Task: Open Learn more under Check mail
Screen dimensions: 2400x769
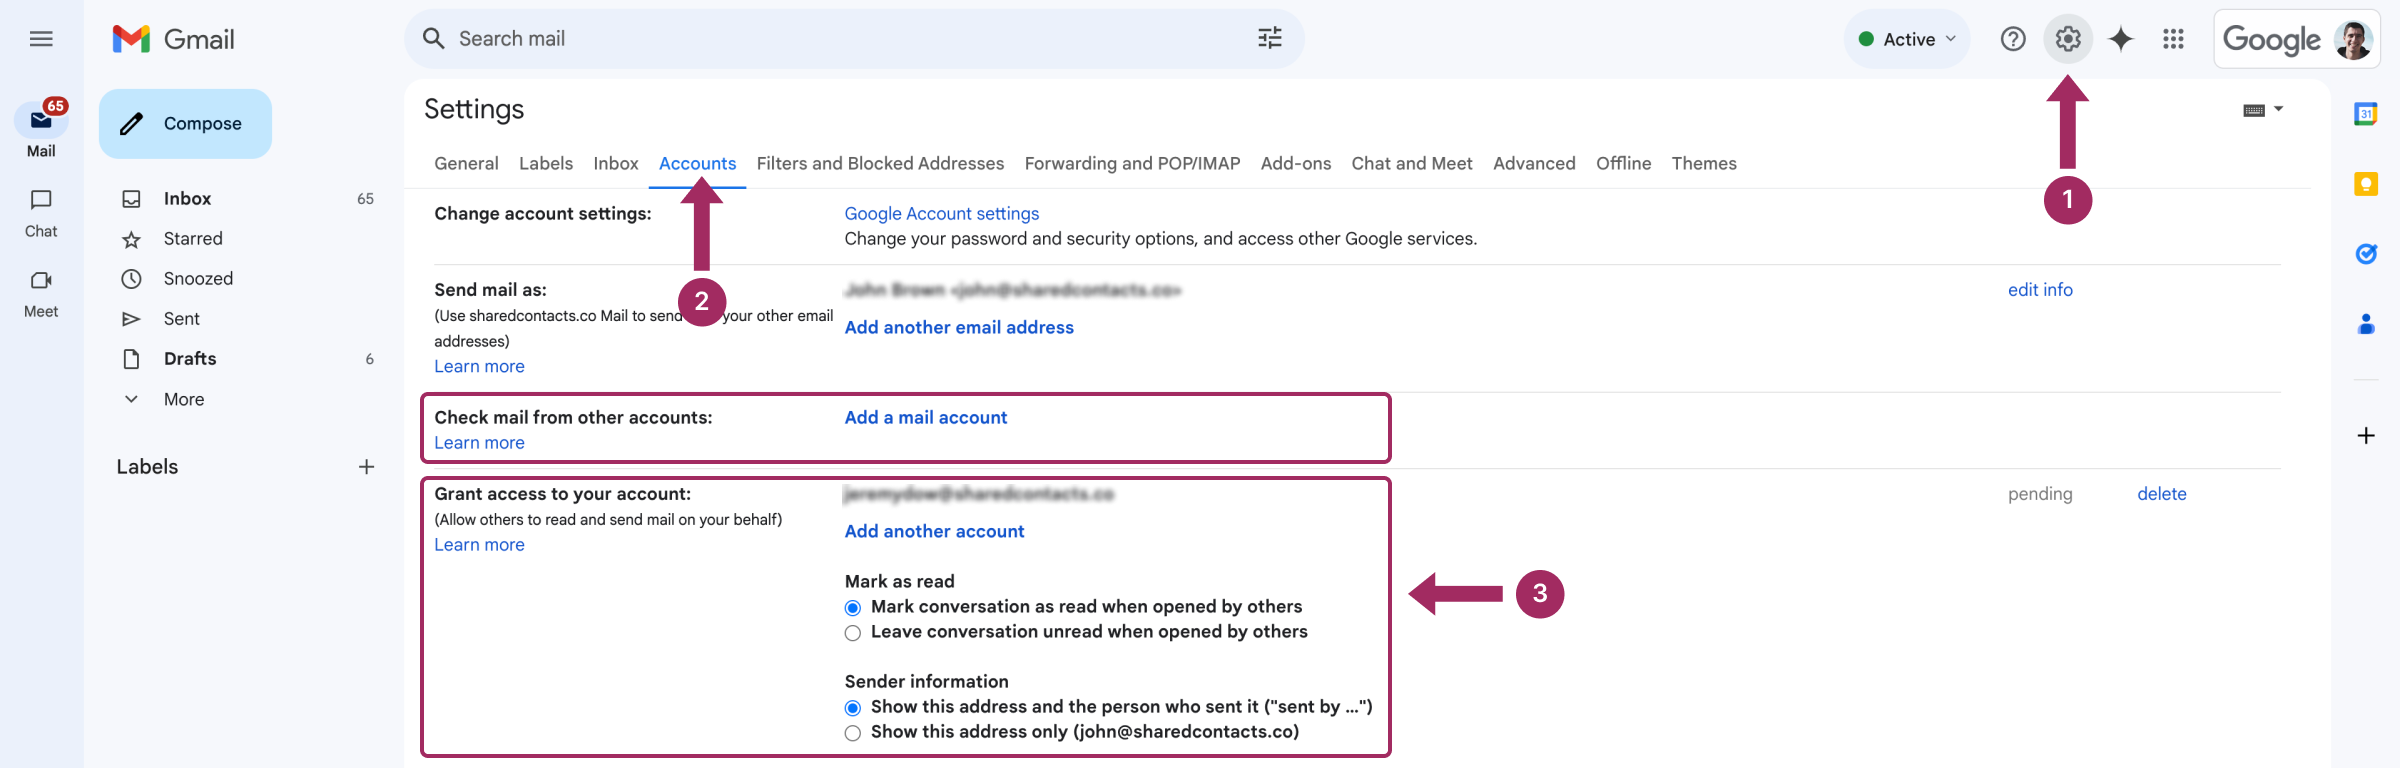Action: coord(479,443)
